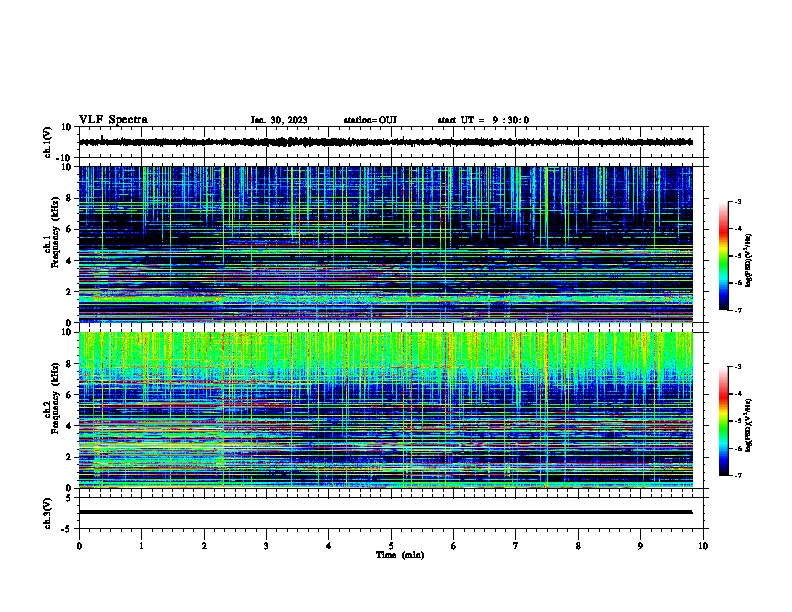Click time axis tick label "7"

516,546
